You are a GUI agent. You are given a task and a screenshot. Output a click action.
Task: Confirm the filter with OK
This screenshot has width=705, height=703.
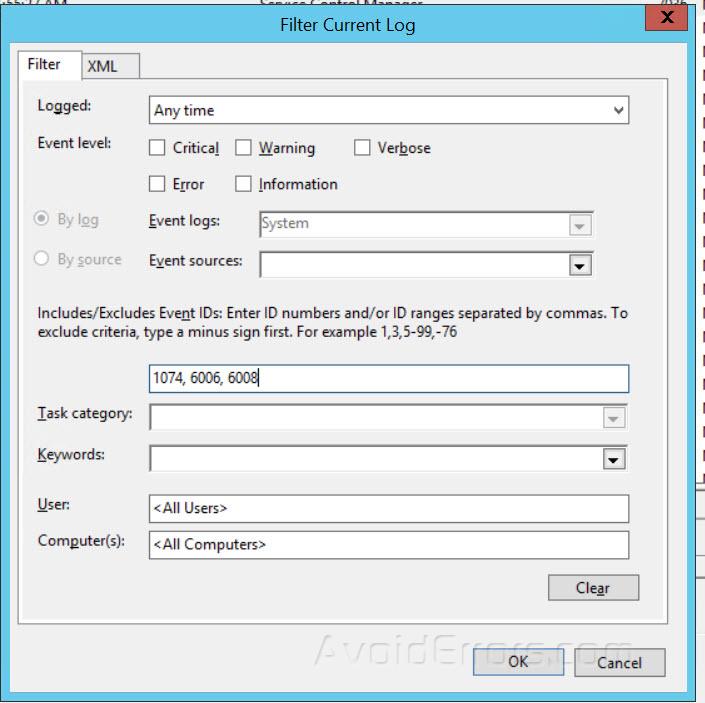[518, 662]
